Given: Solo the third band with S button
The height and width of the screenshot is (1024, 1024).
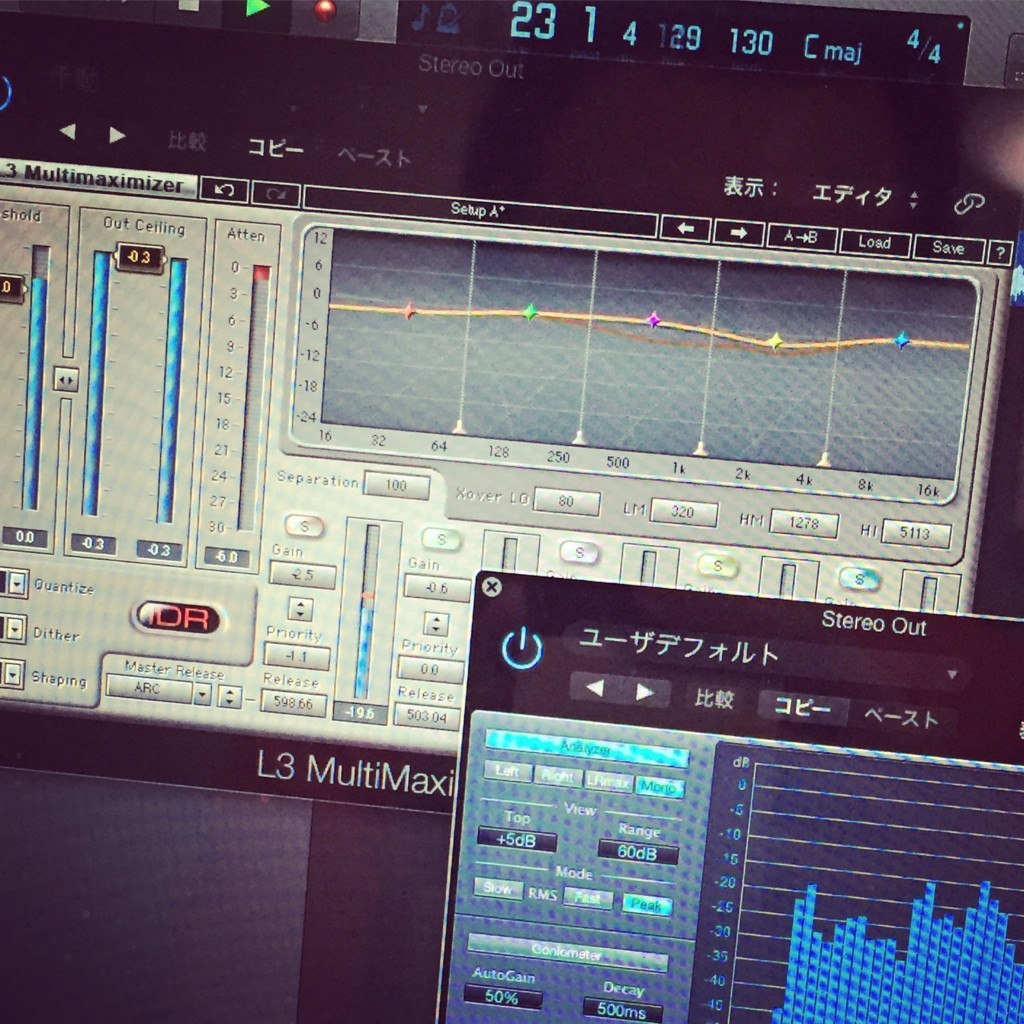Looking at the screenshot, I should pos(579,552).
